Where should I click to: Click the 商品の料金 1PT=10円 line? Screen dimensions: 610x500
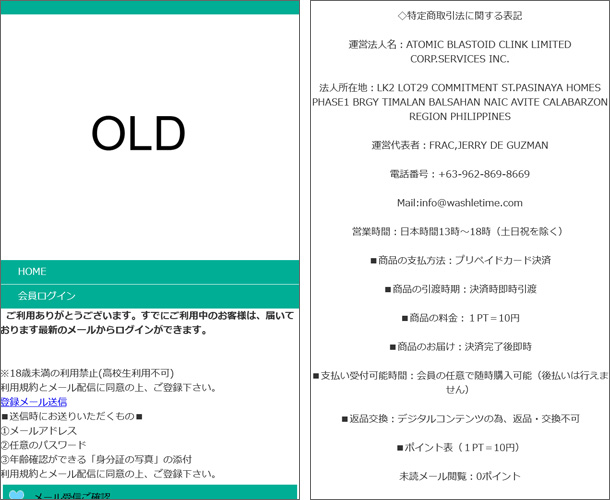pos(461,318)
